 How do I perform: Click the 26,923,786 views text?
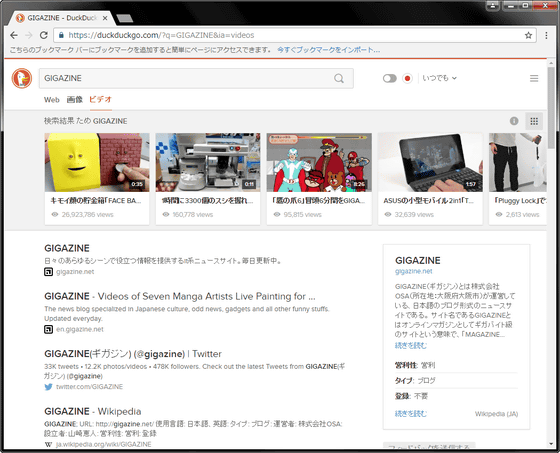pos(88,215)
